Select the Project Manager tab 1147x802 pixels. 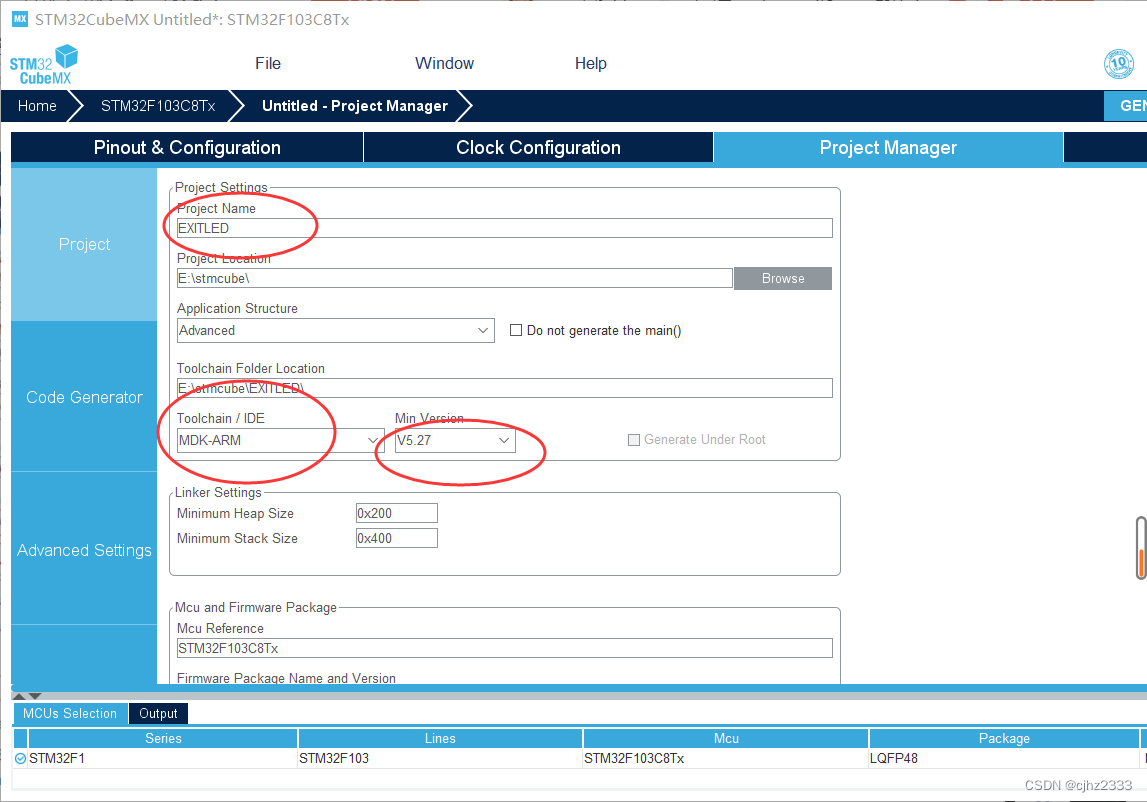click(888, 147)
